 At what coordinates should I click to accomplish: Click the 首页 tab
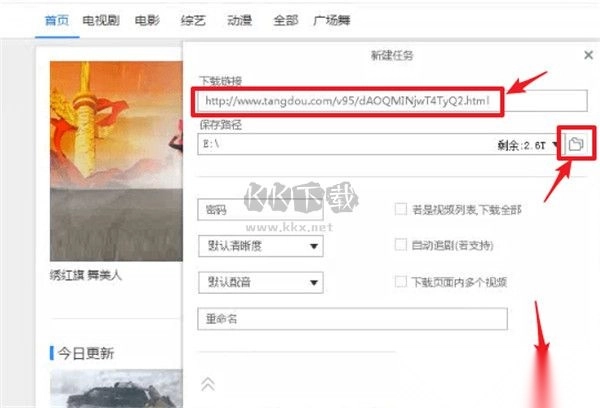click(x=57, y=20)
